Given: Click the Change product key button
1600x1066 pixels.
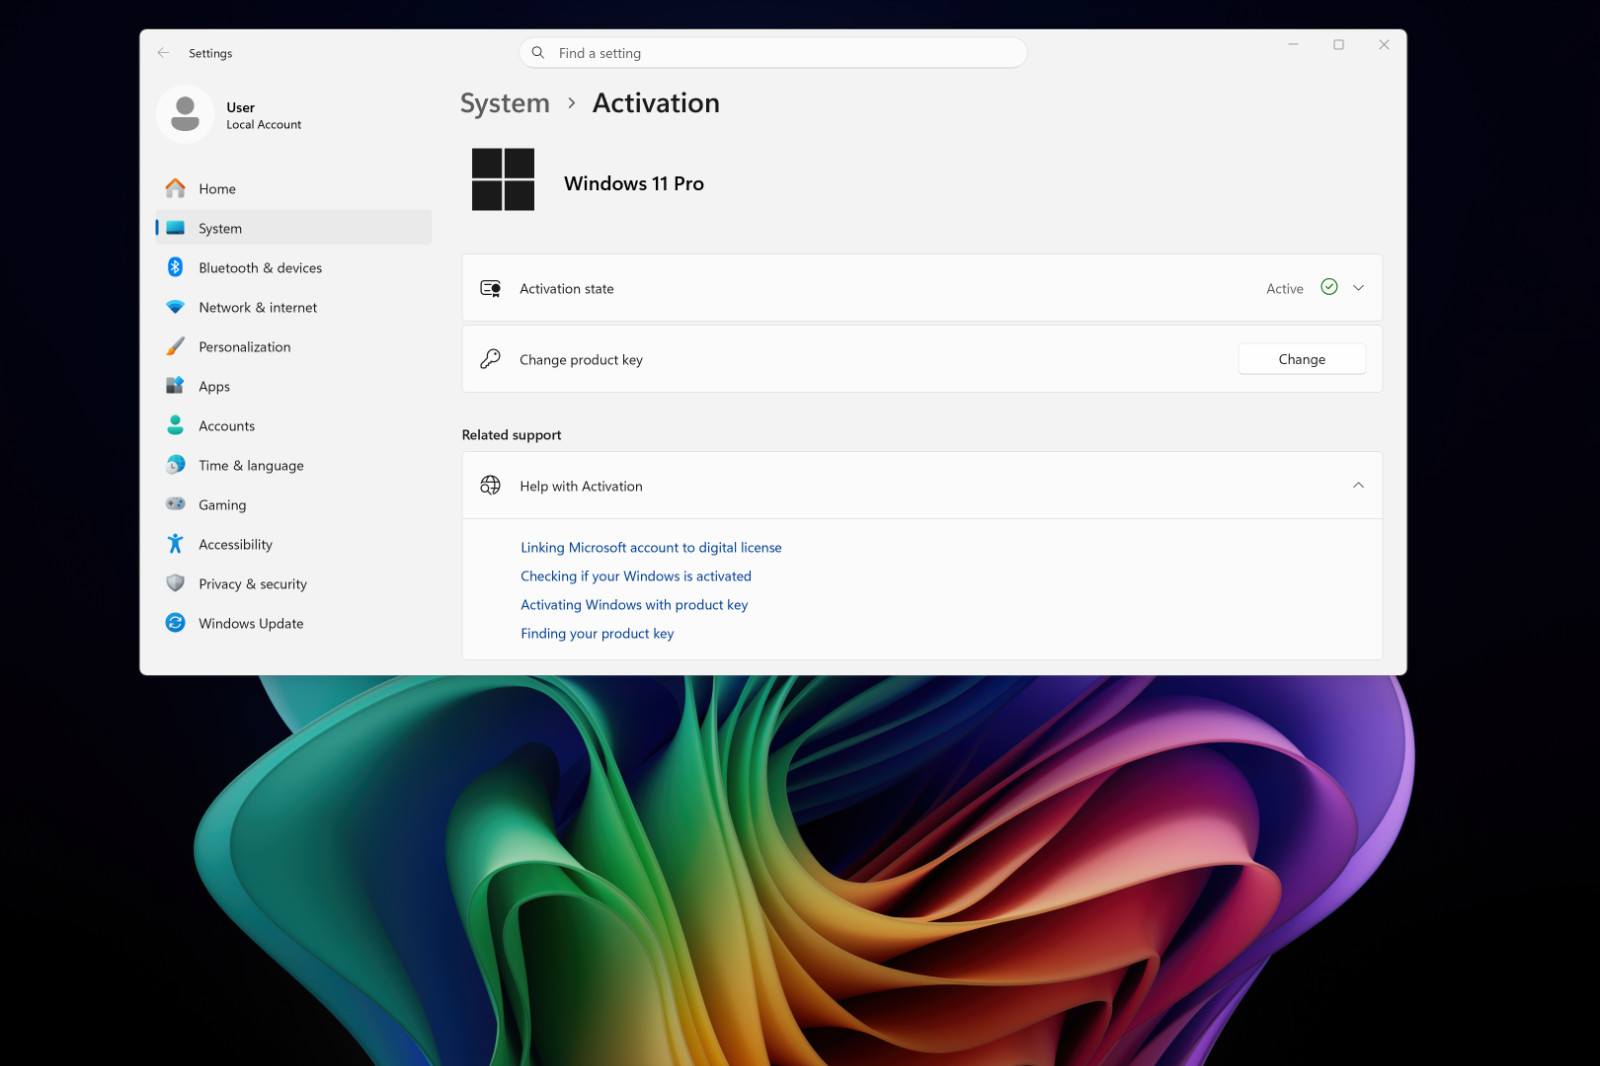Looking at the screenshot, I should [x=1301, y=359].
